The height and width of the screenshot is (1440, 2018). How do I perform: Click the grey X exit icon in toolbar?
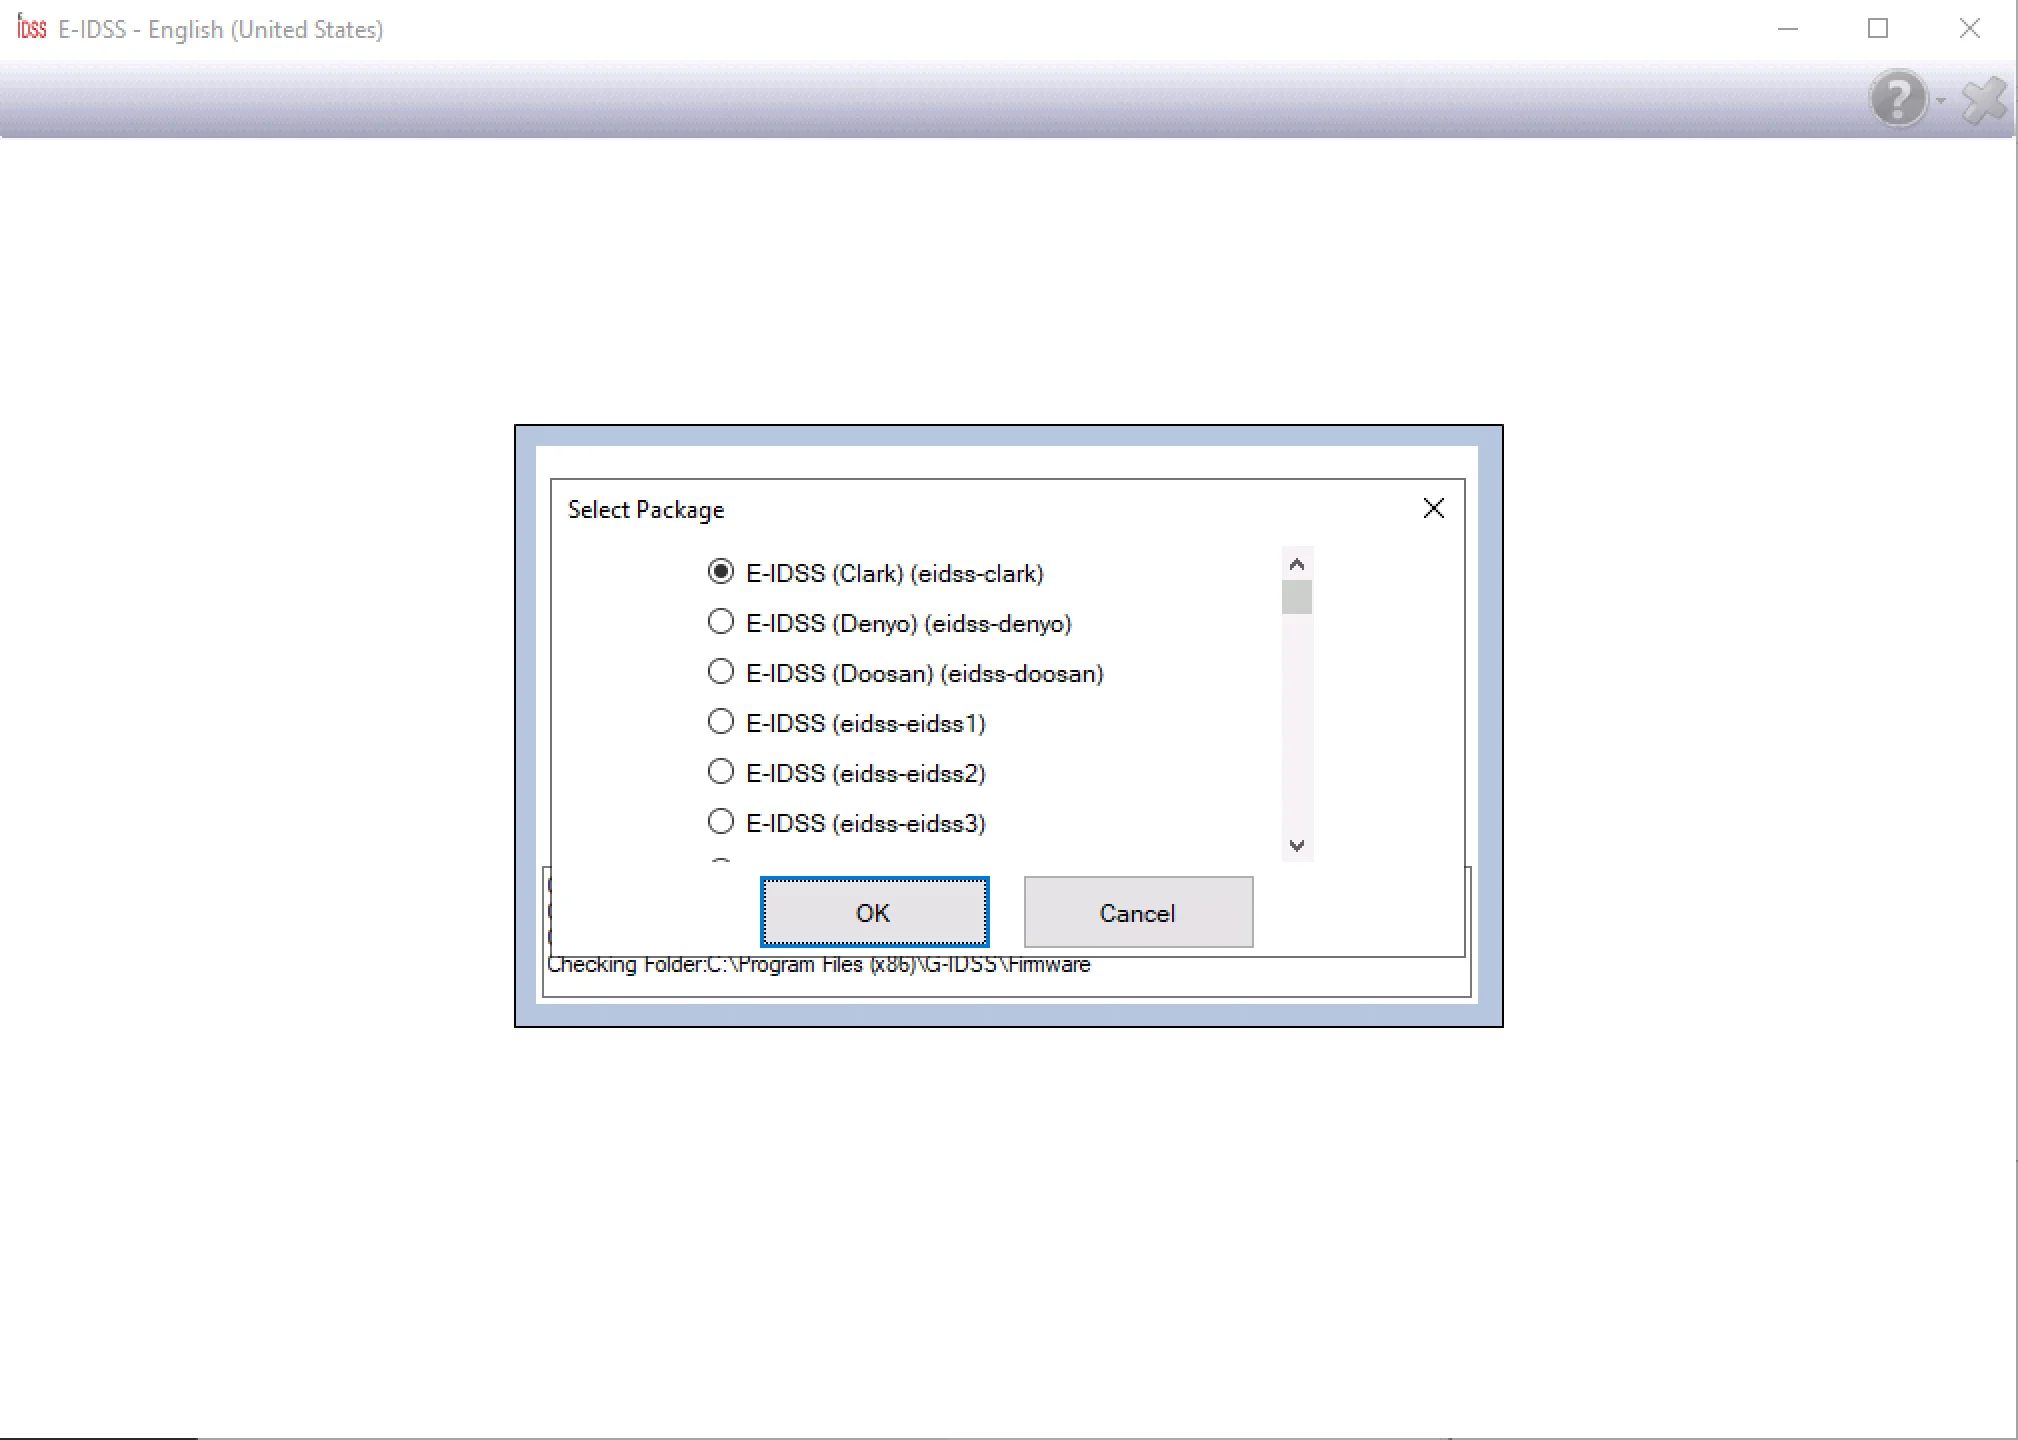(1984, 100)
